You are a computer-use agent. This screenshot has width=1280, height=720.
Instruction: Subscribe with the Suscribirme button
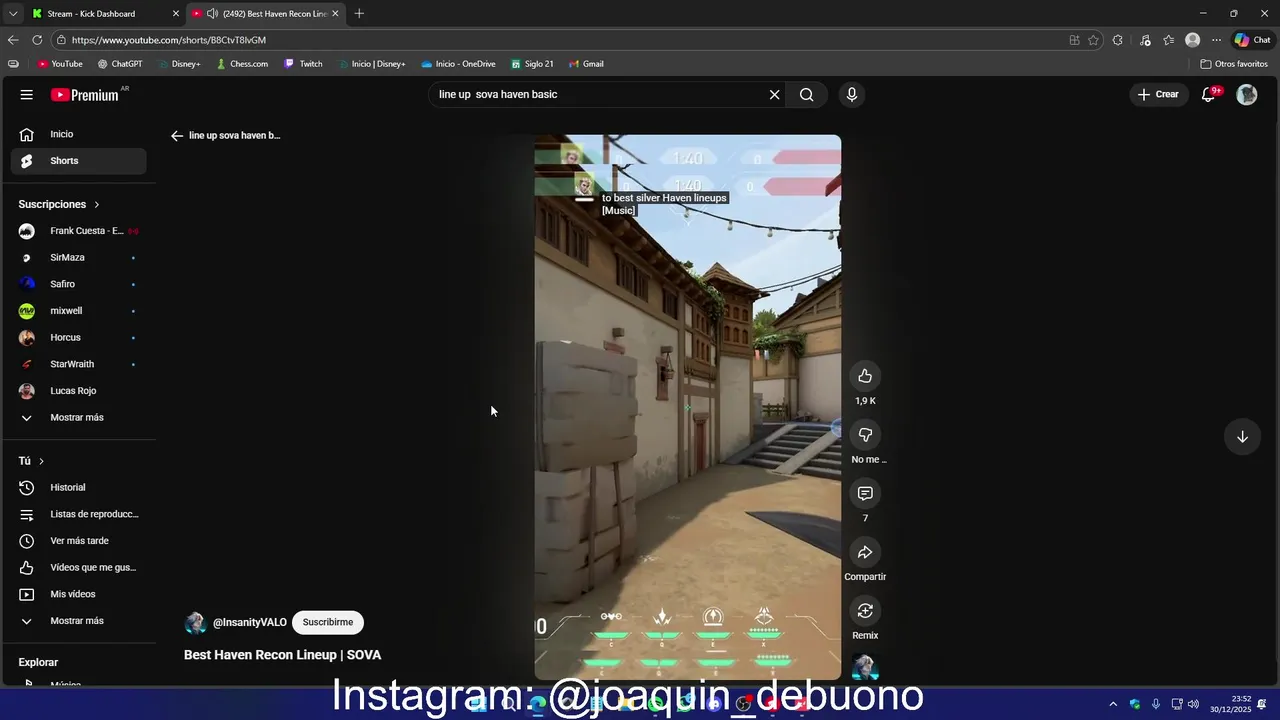(328, 622)
